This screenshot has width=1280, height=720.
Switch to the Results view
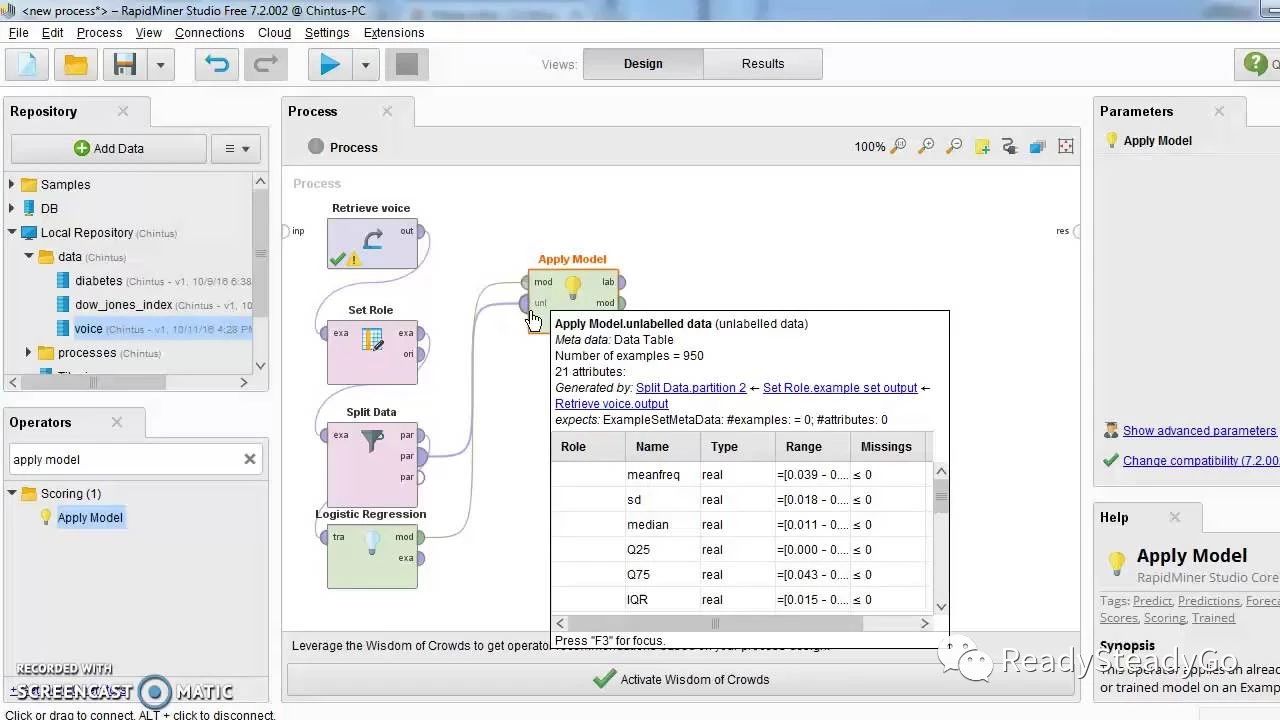tap(763, 63)
